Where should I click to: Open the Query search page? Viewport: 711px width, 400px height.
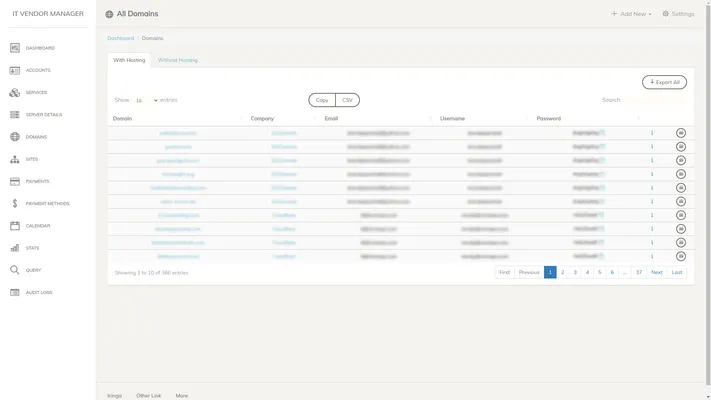coord(33,270)
